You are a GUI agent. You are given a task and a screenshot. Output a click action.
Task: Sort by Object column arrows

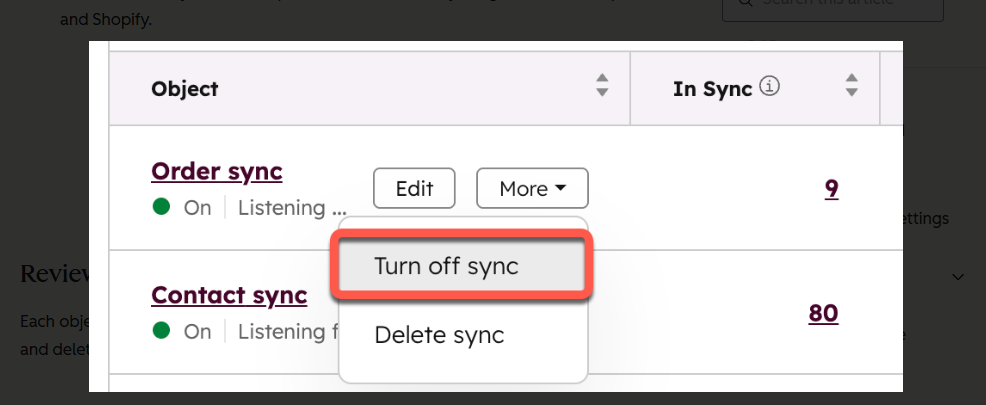pyautogui.click(x=602, y=86)
